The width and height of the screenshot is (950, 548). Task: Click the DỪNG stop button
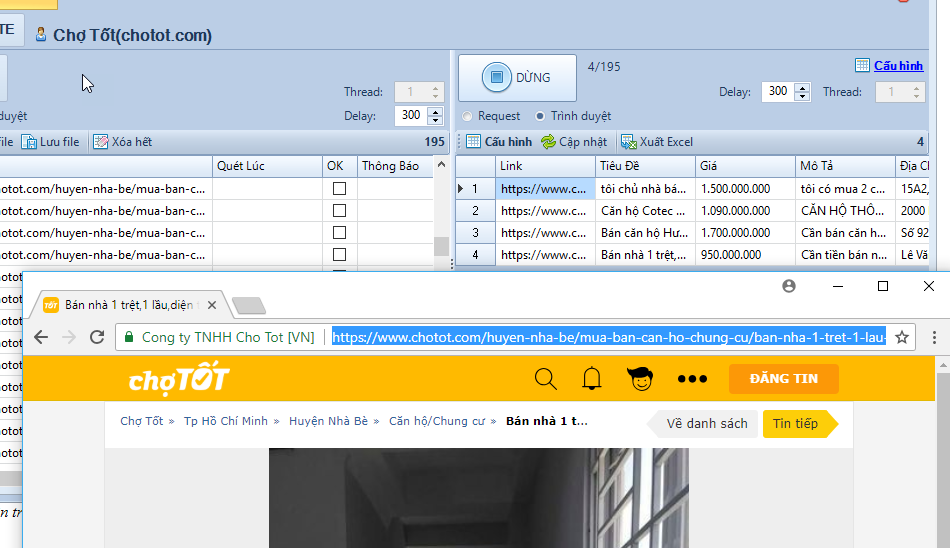517,78
